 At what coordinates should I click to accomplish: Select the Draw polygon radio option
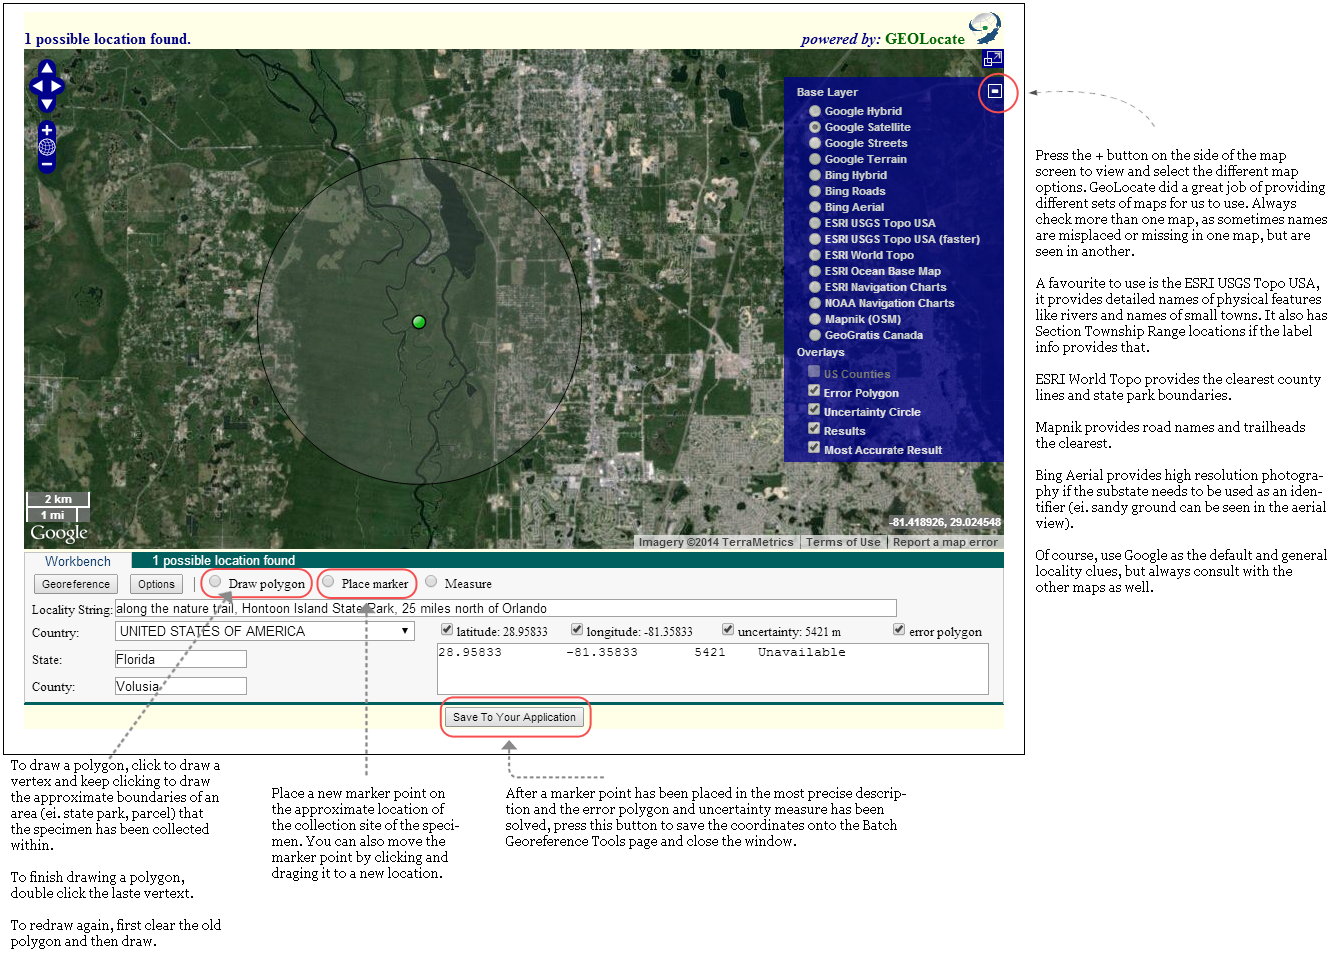[215, 582]
